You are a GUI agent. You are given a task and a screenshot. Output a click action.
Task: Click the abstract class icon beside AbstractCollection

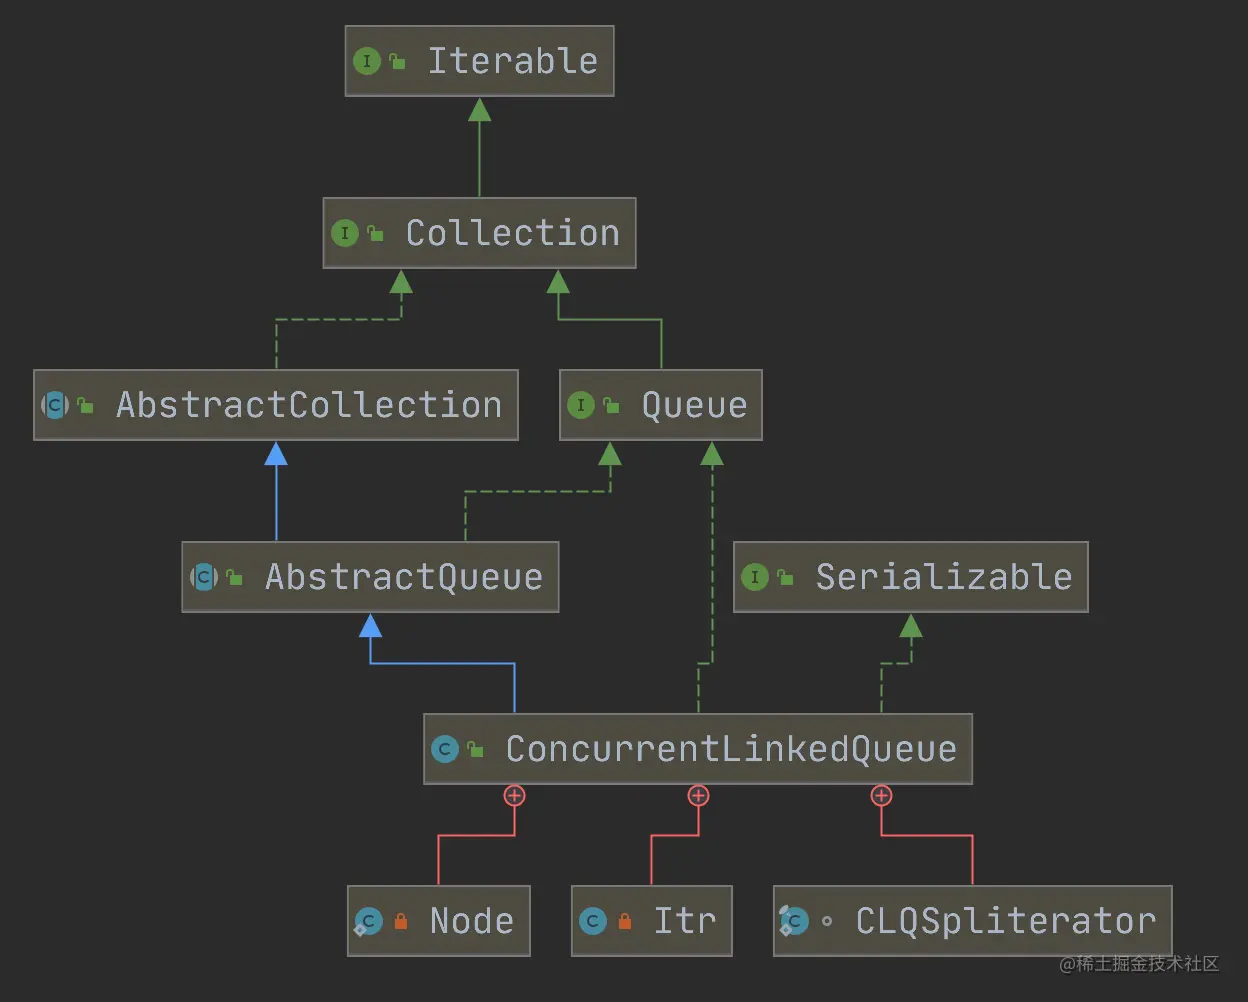pyautogui.click(x=55, y=405)
